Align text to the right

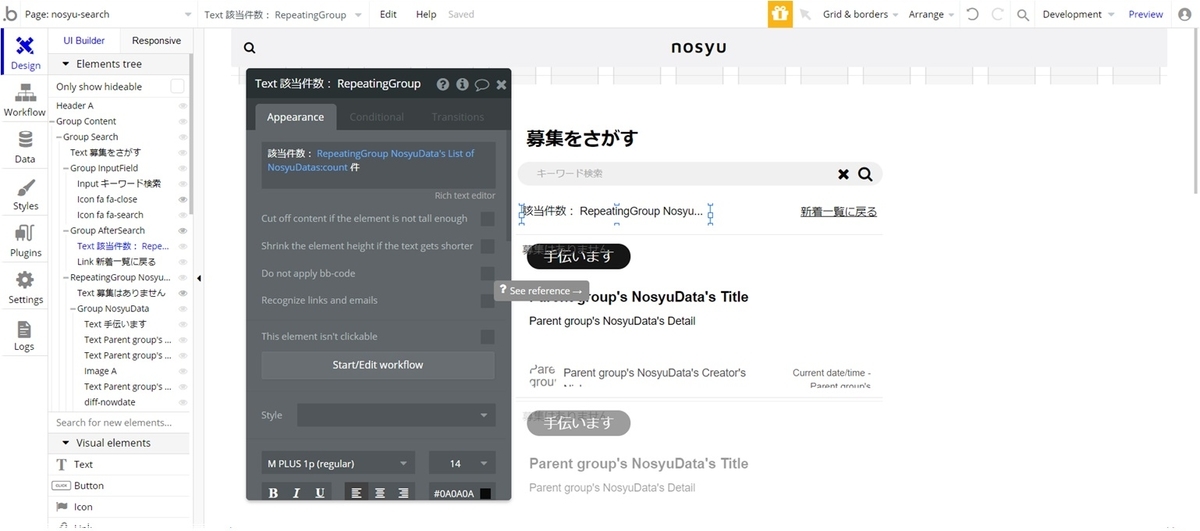coord(403,493)
